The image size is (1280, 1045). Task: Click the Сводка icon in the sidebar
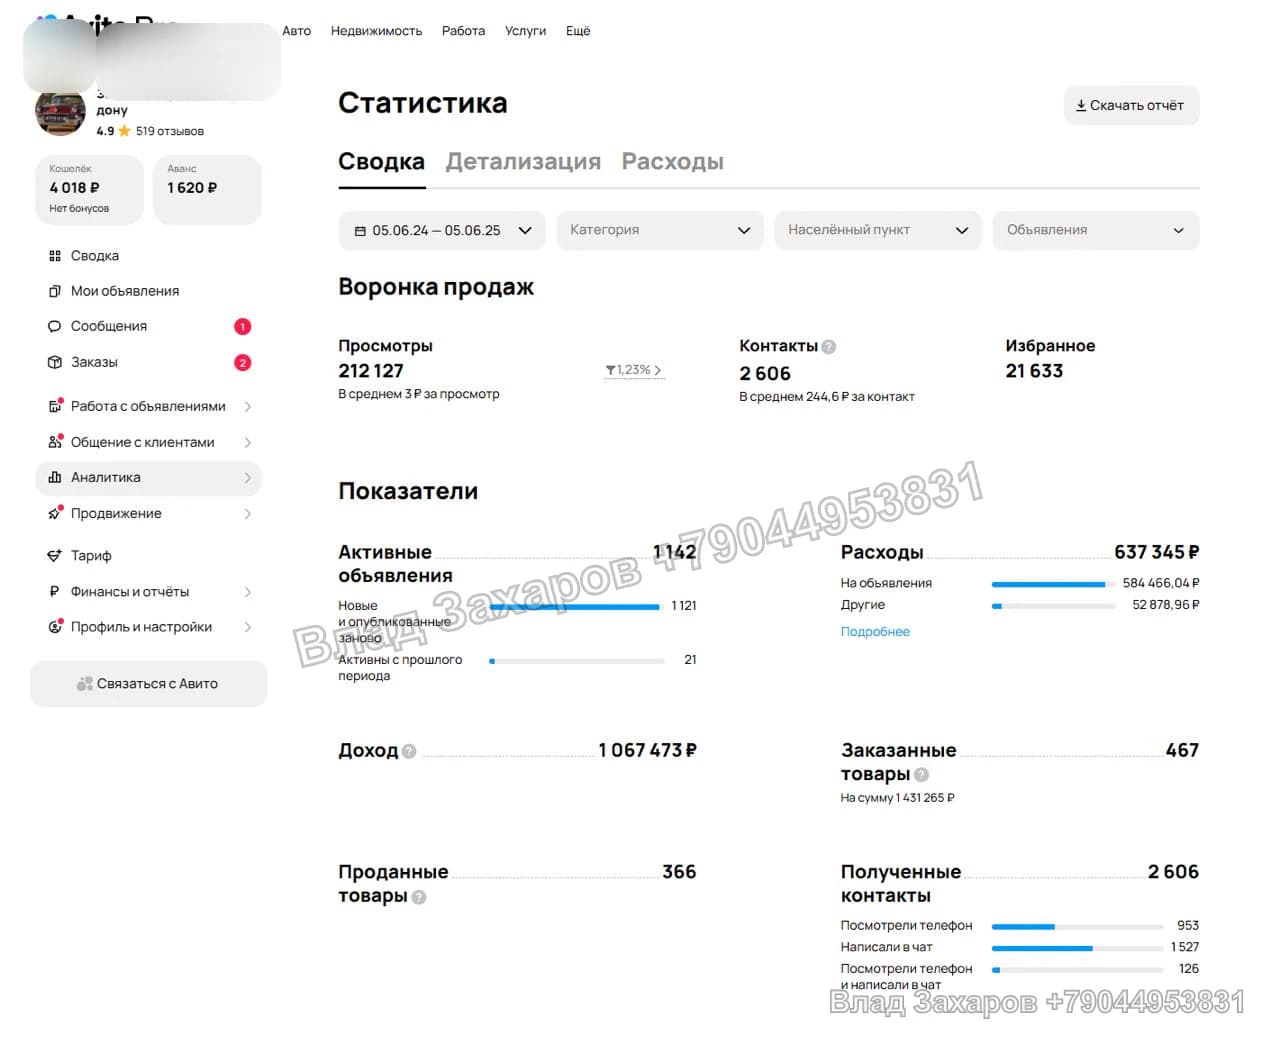tap(55, 256)
